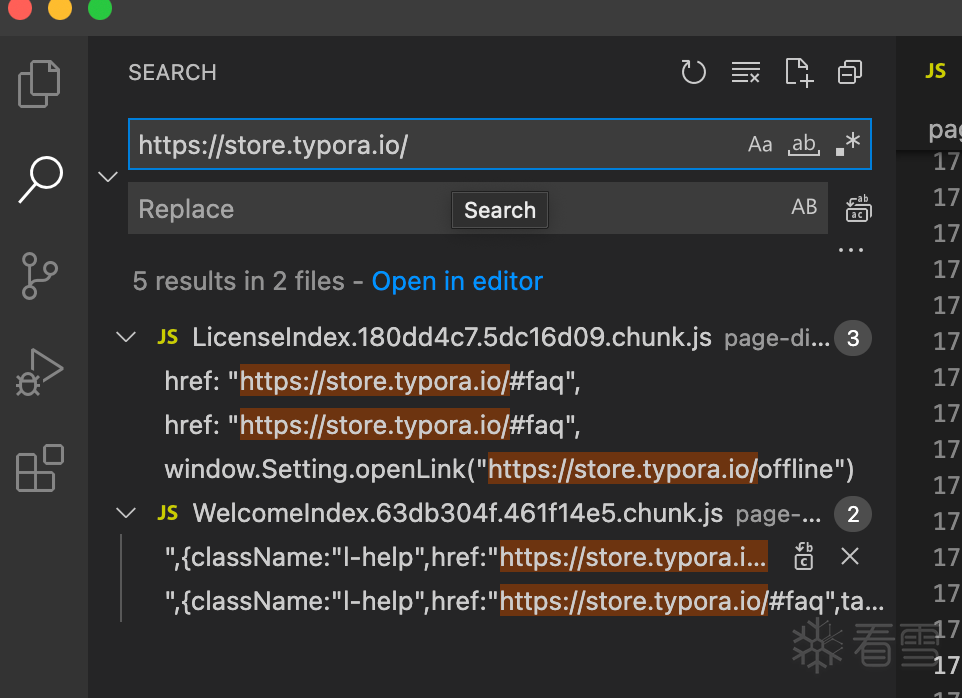Select WelcomeIndex.63db304f.461f14e5.chunk.js file row

coord(493,513)
